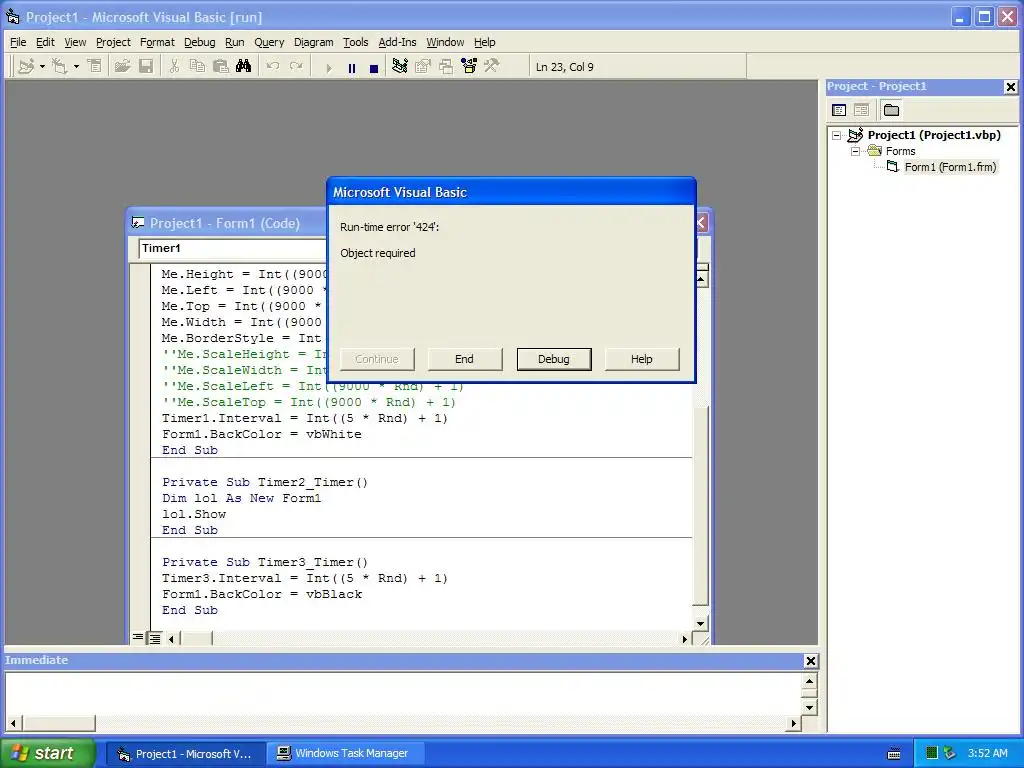The width and height of the screenshot is (1024, 768).
Task: Click the Redo toolbar icon
Action: click(296, 67)
